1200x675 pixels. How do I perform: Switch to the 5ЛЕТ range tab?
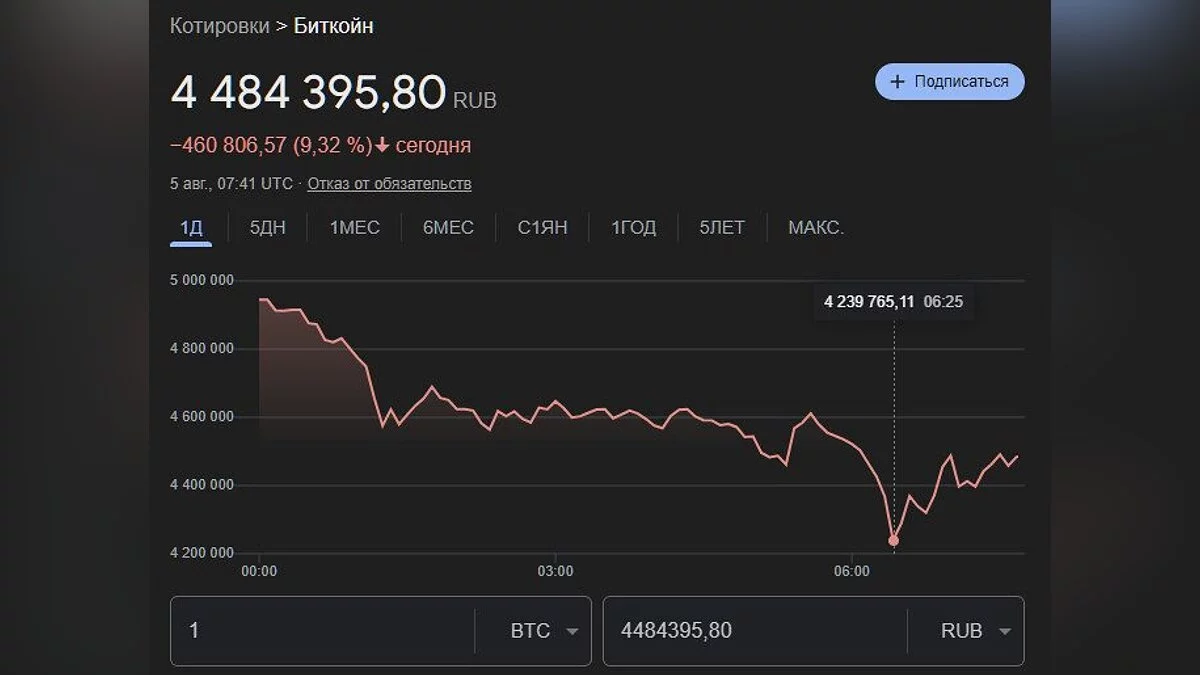tap(722, 228)
